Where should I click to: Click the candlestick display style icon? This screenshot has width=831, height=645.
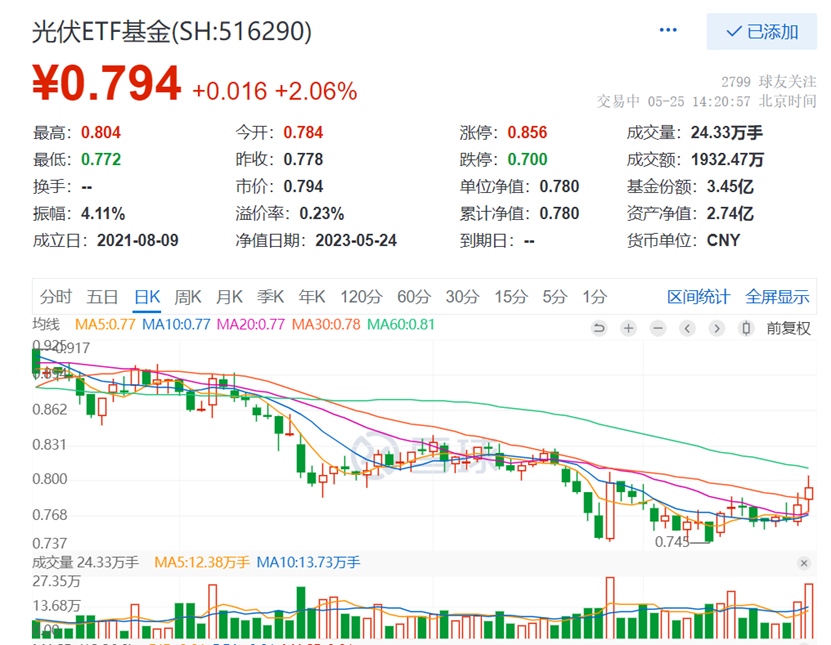[x=746, y=329]
